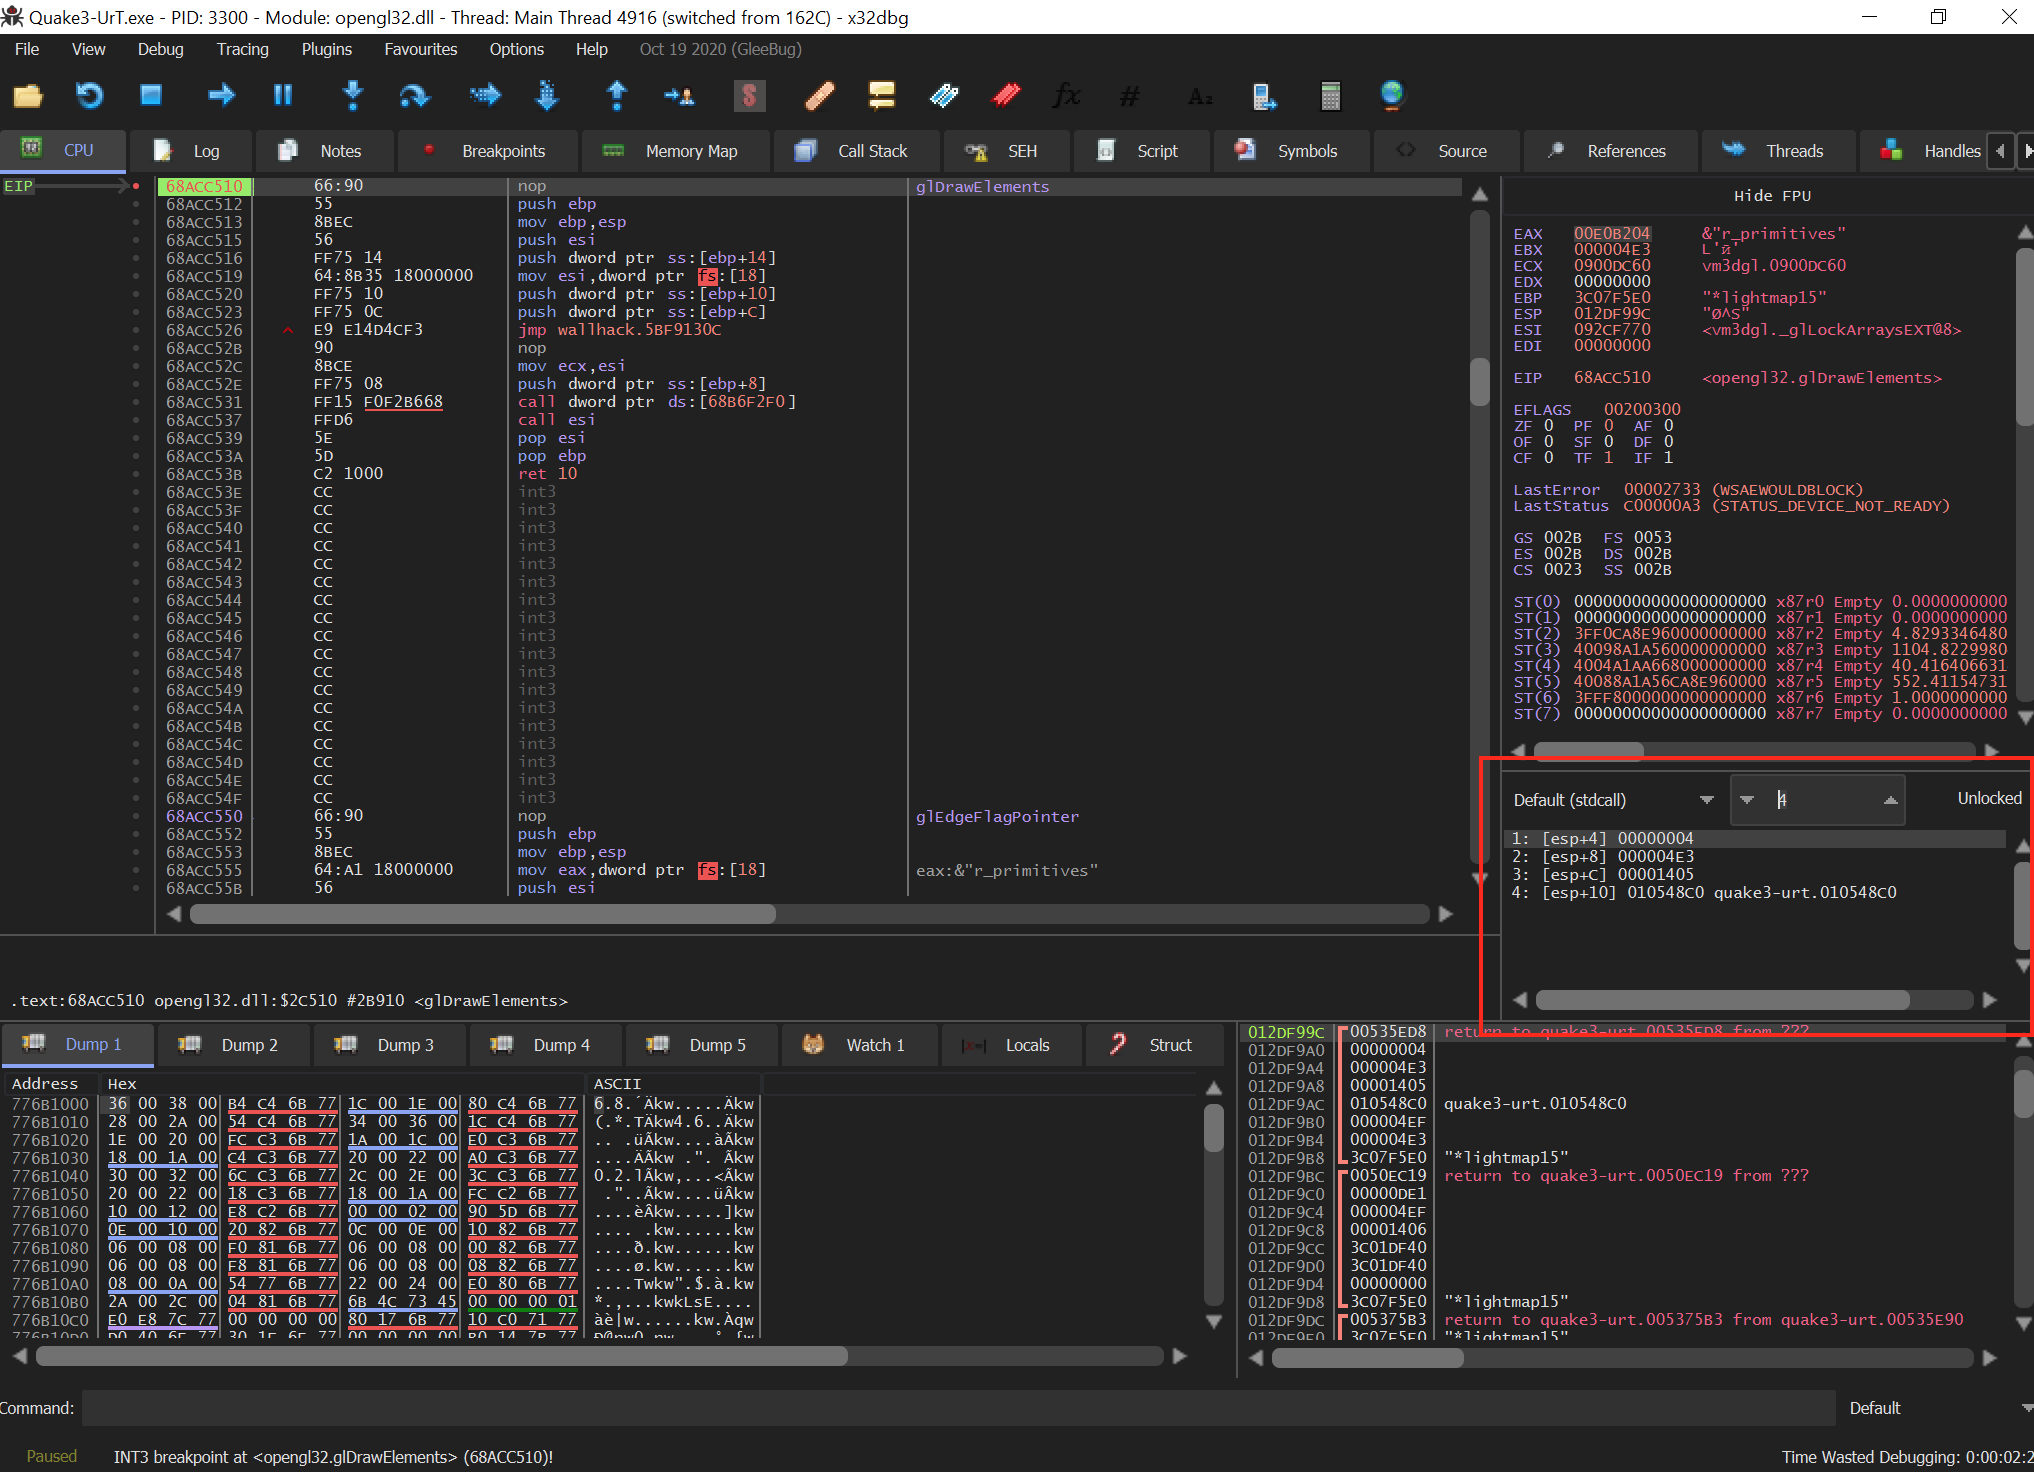2034x1472 pixels.
Task: Toggle breakpoint bullet at address 68ACC53B
Action: pos(136,474)
